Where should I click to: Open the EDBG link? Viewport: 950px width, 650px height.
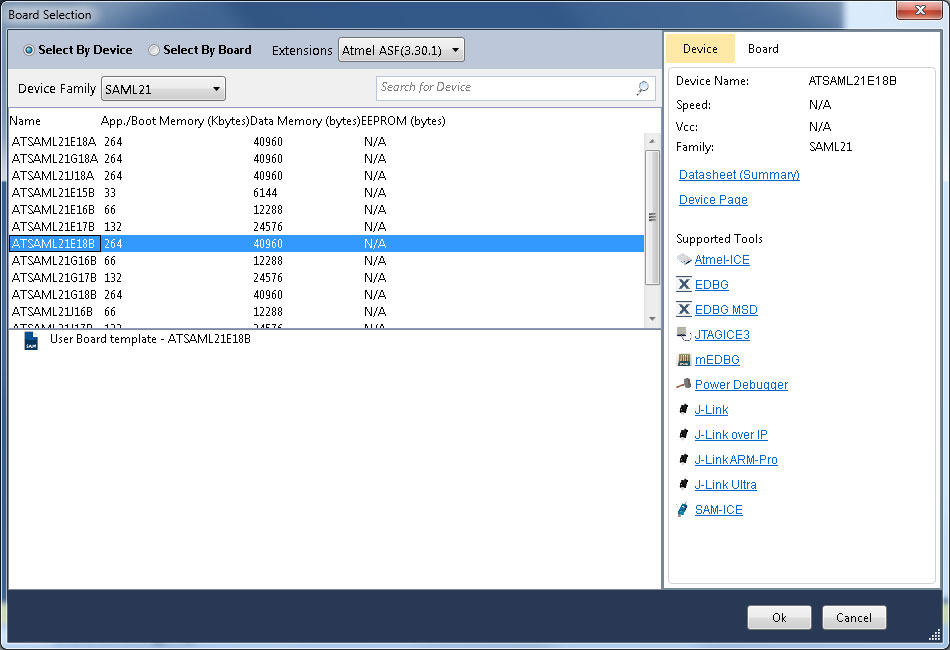click(x=712, y=285)
